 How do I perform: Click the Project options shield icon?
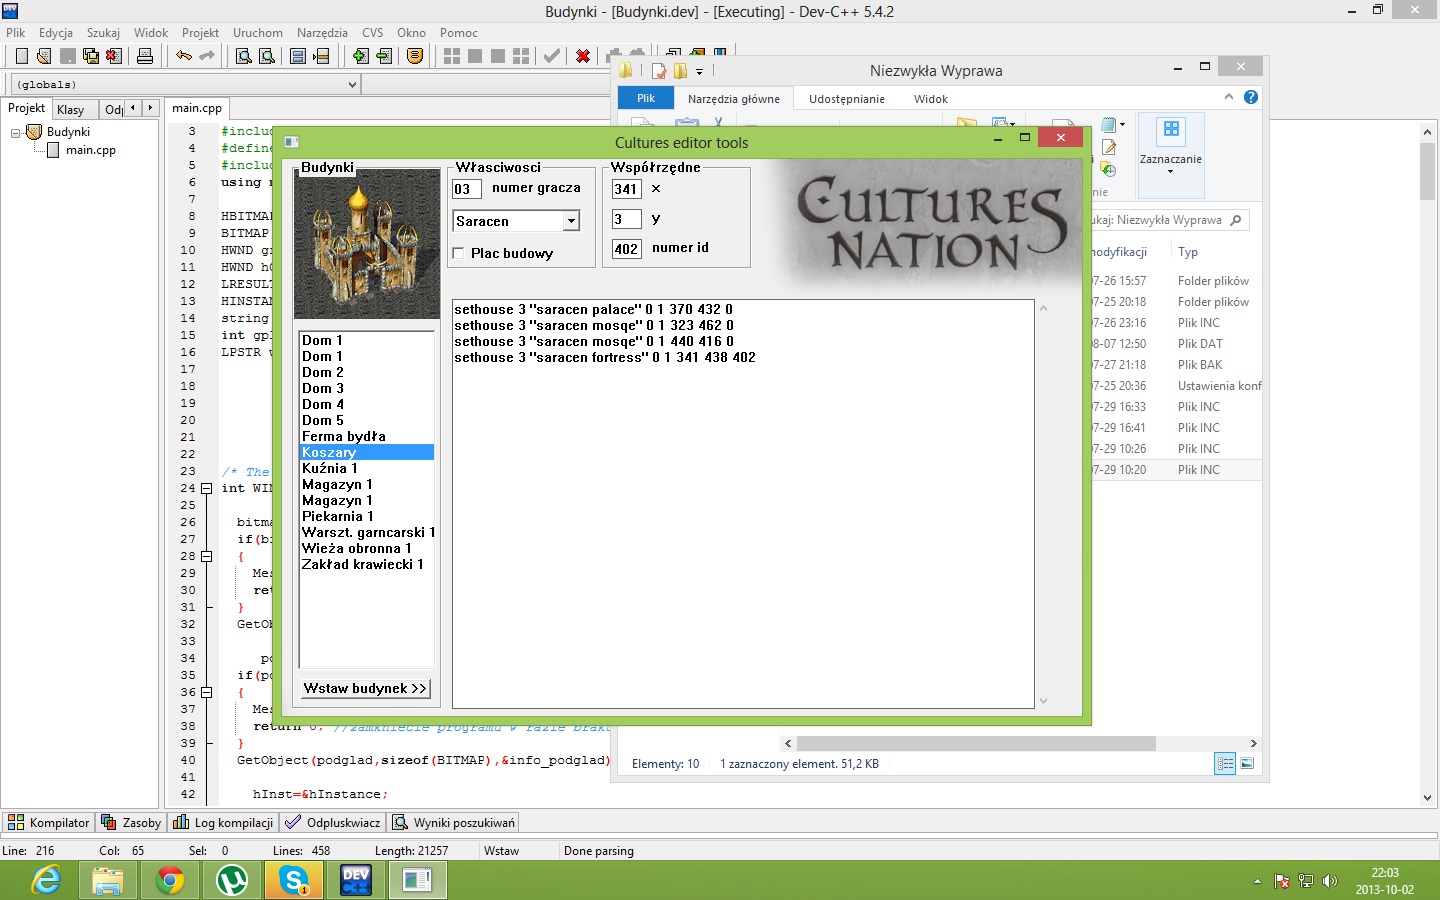click(414, 56)
